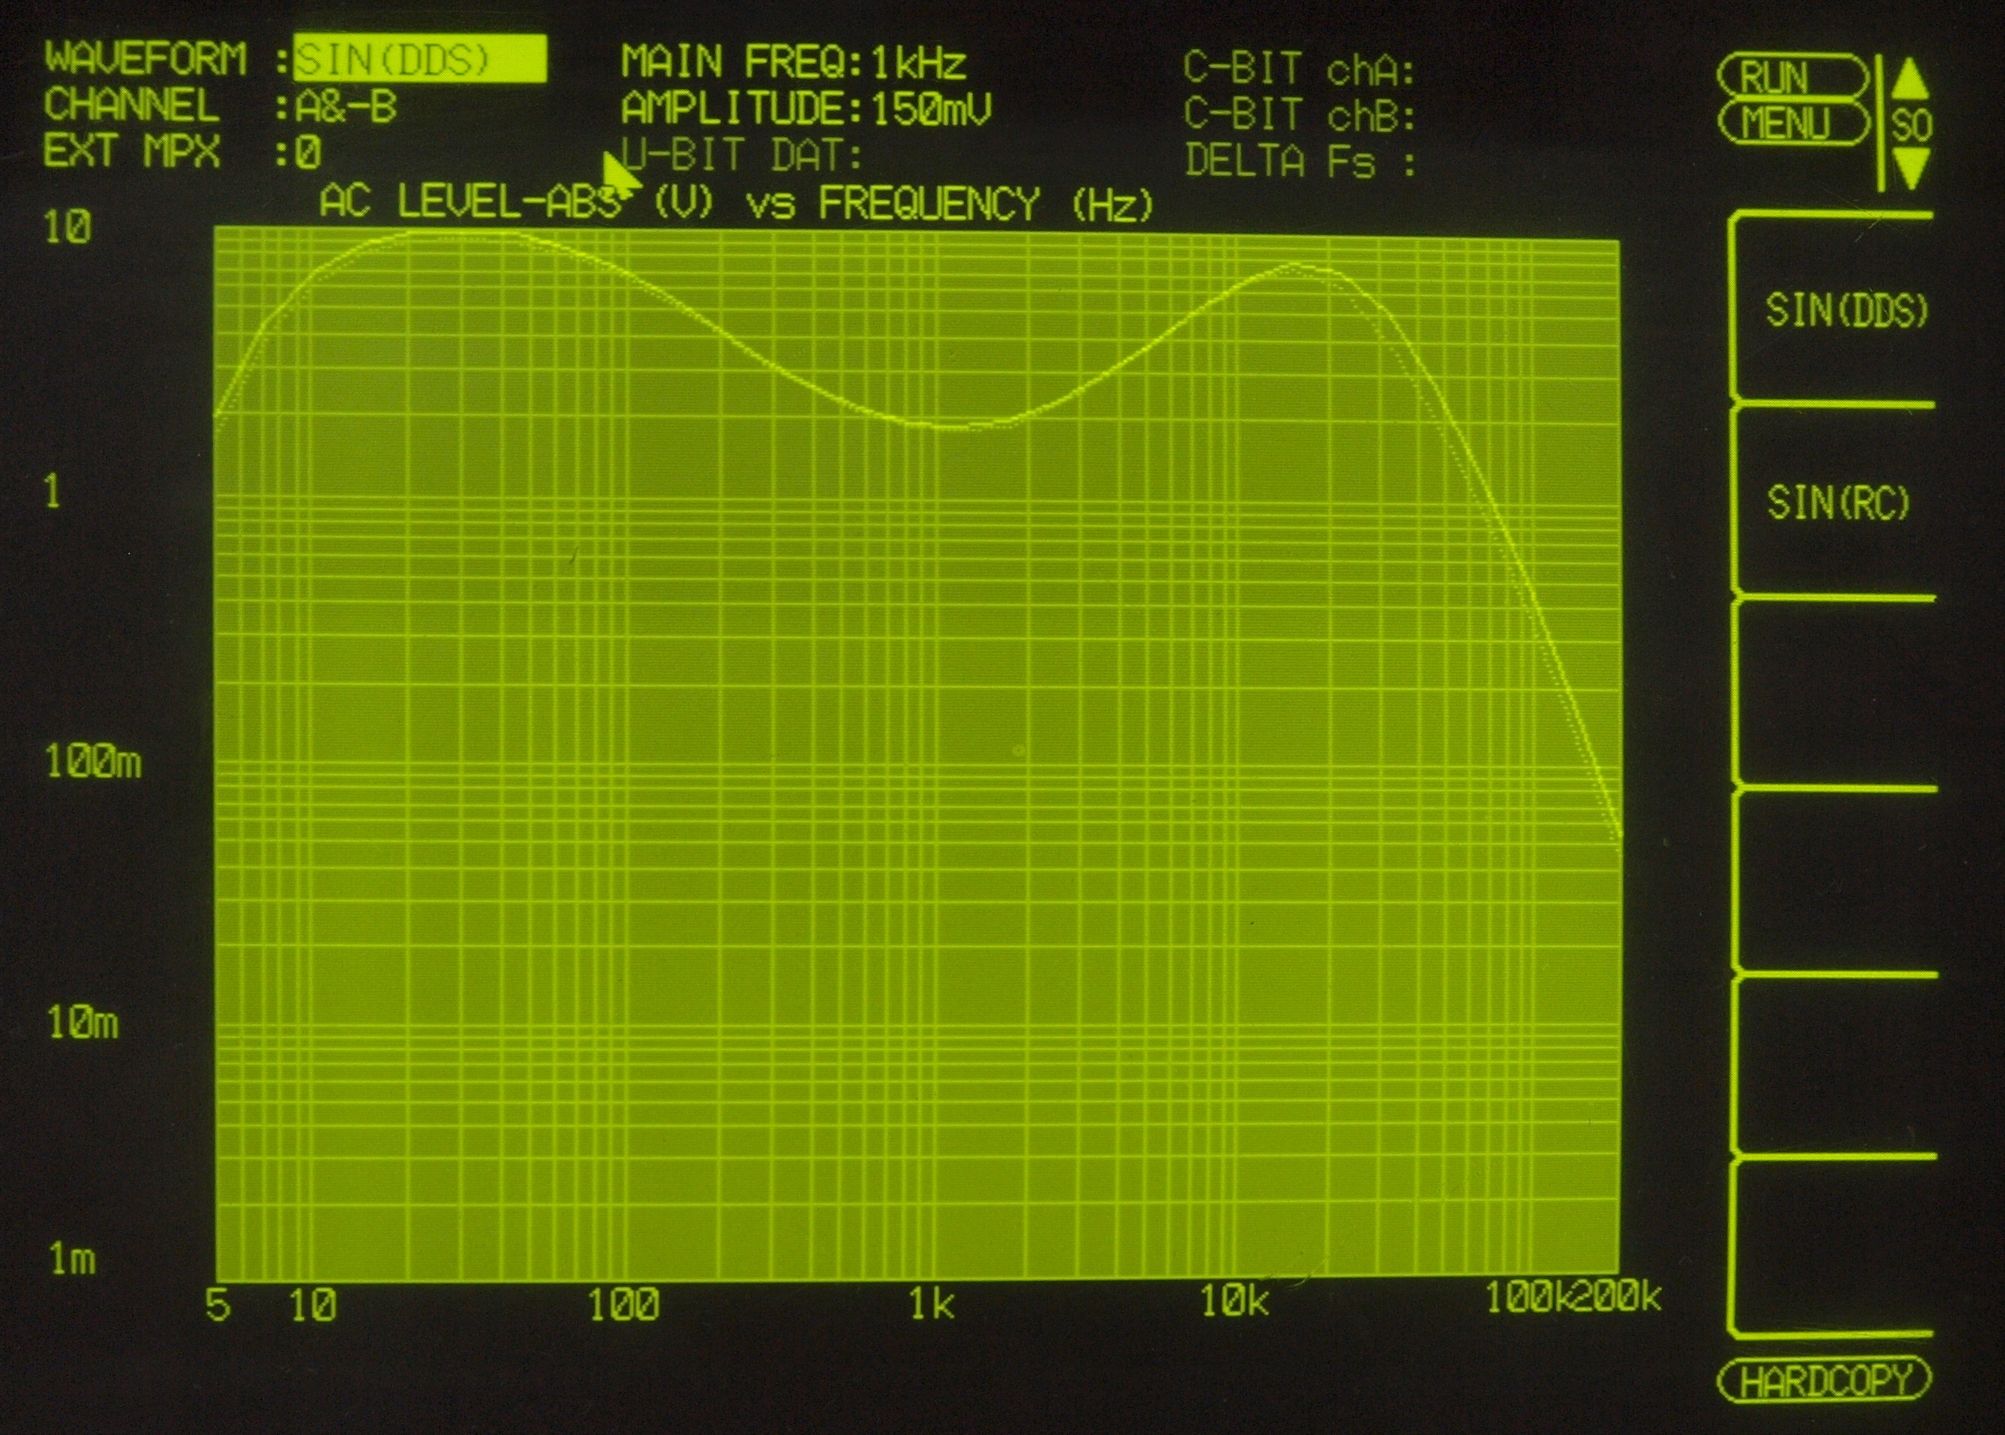The width and height of the screenshot is (2005, 1435).
Task: Click the down arrow beside SO
Action: pos(1911,167)
